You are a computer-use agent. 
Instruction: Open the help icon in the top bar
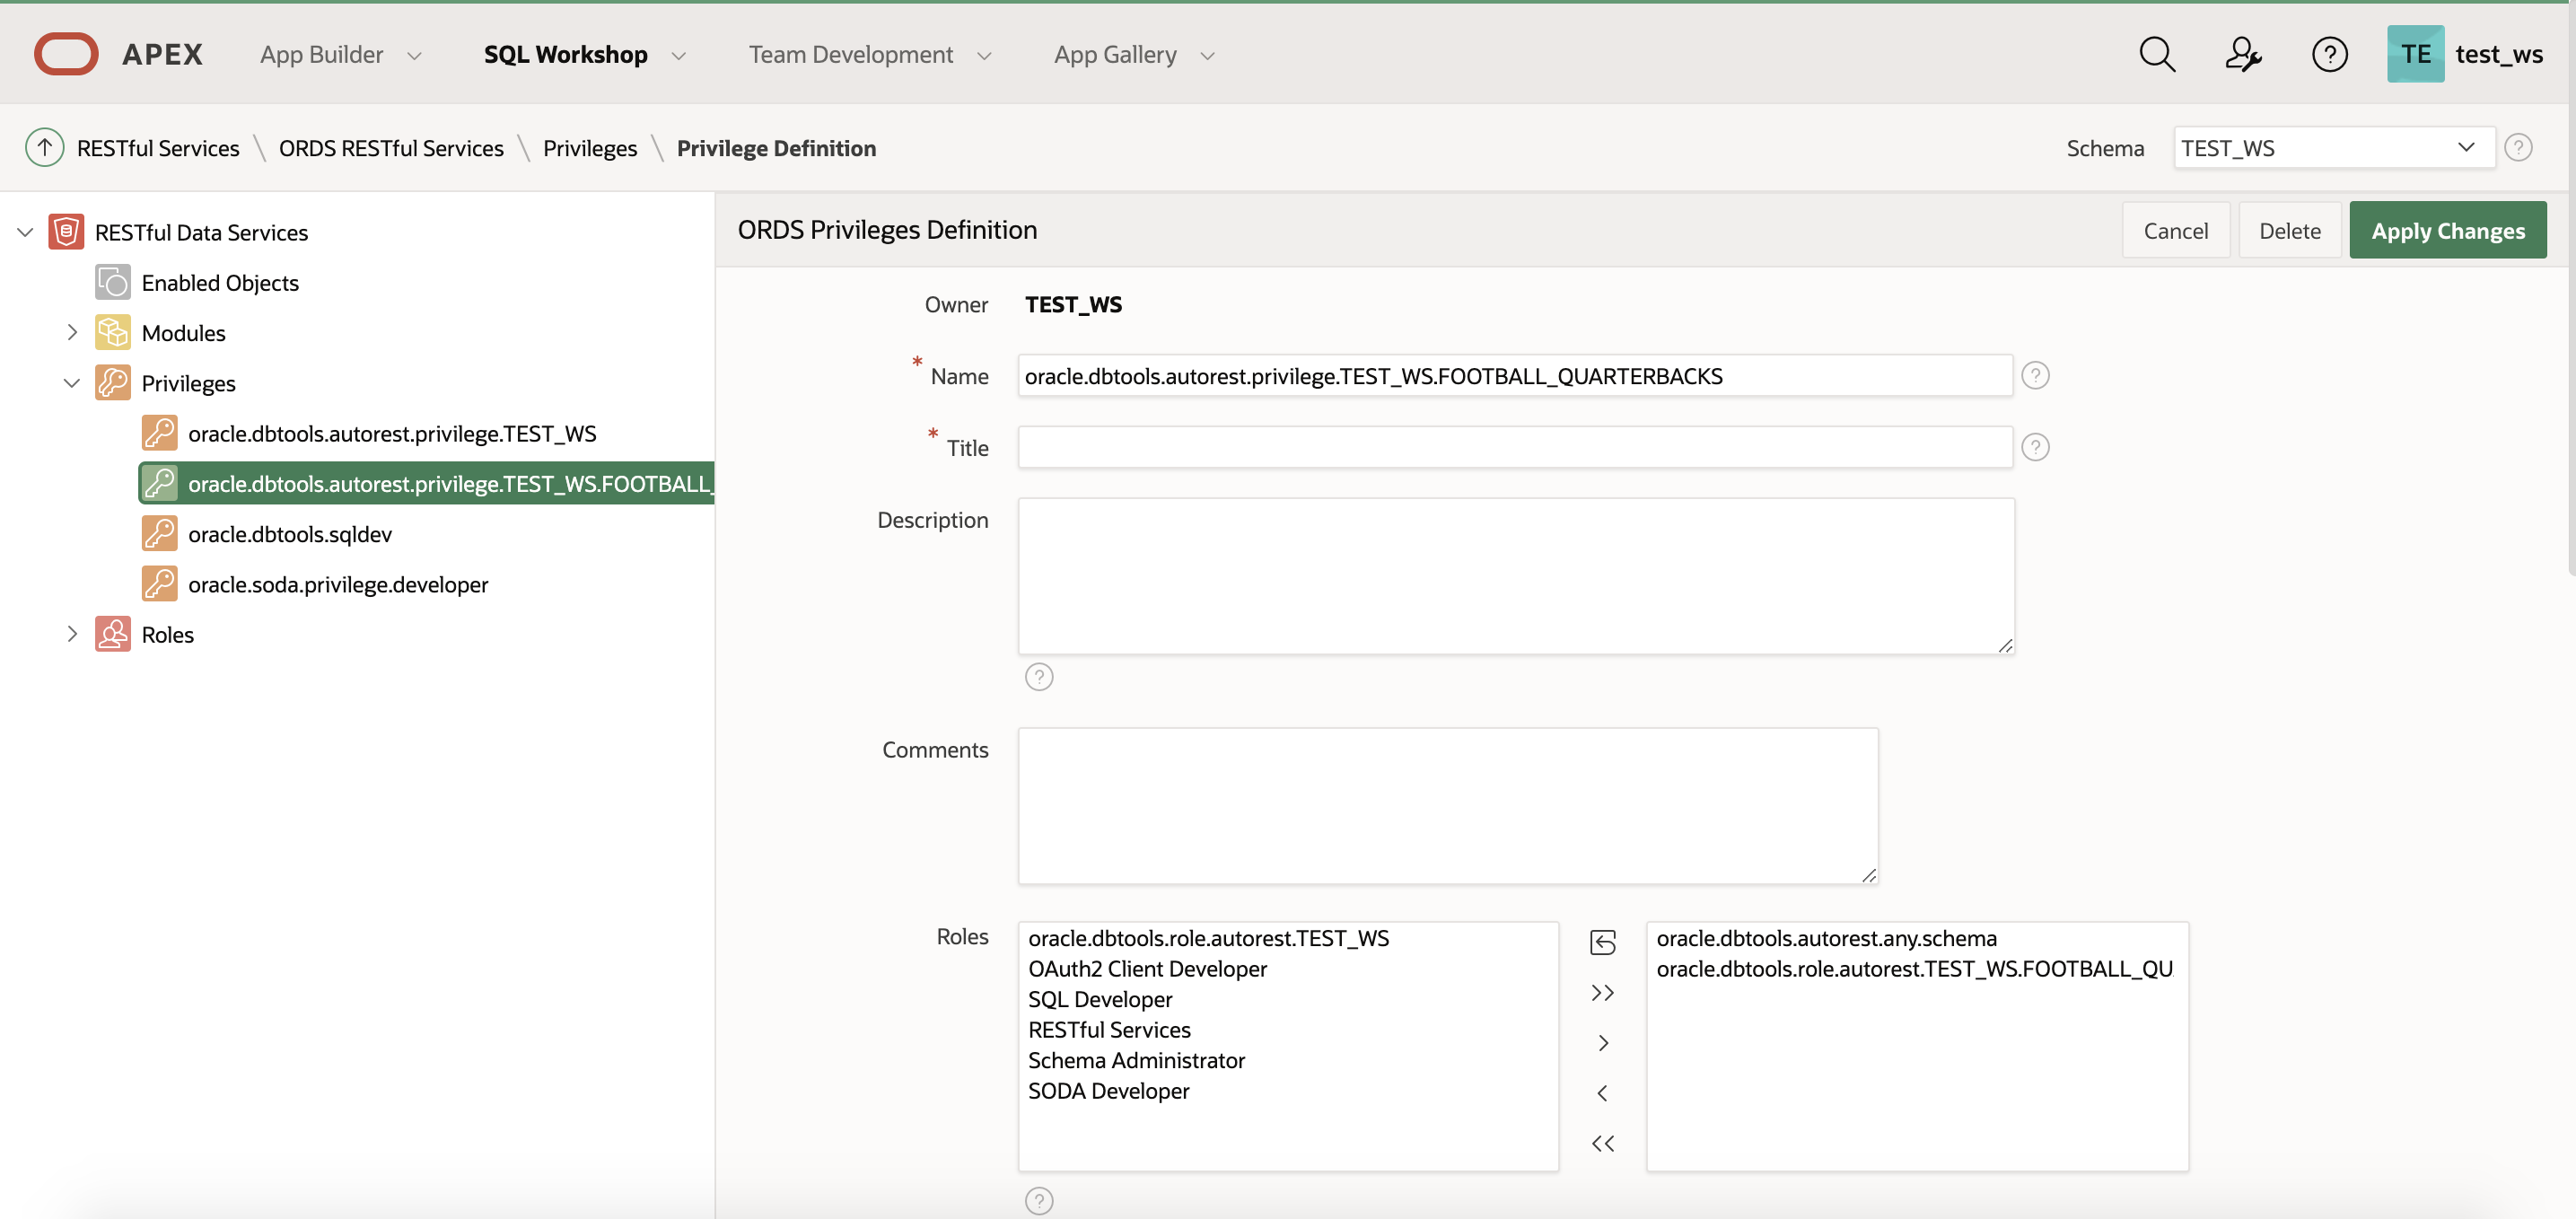[x=2331, y=54]
